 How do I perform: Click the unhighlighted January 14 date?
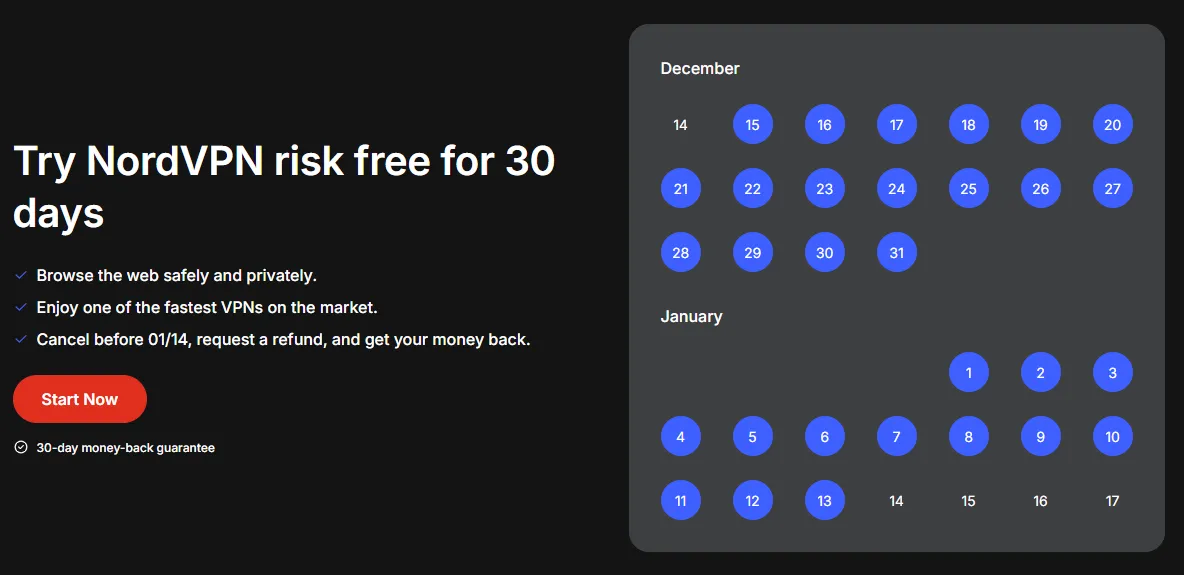tap(897, 501)
